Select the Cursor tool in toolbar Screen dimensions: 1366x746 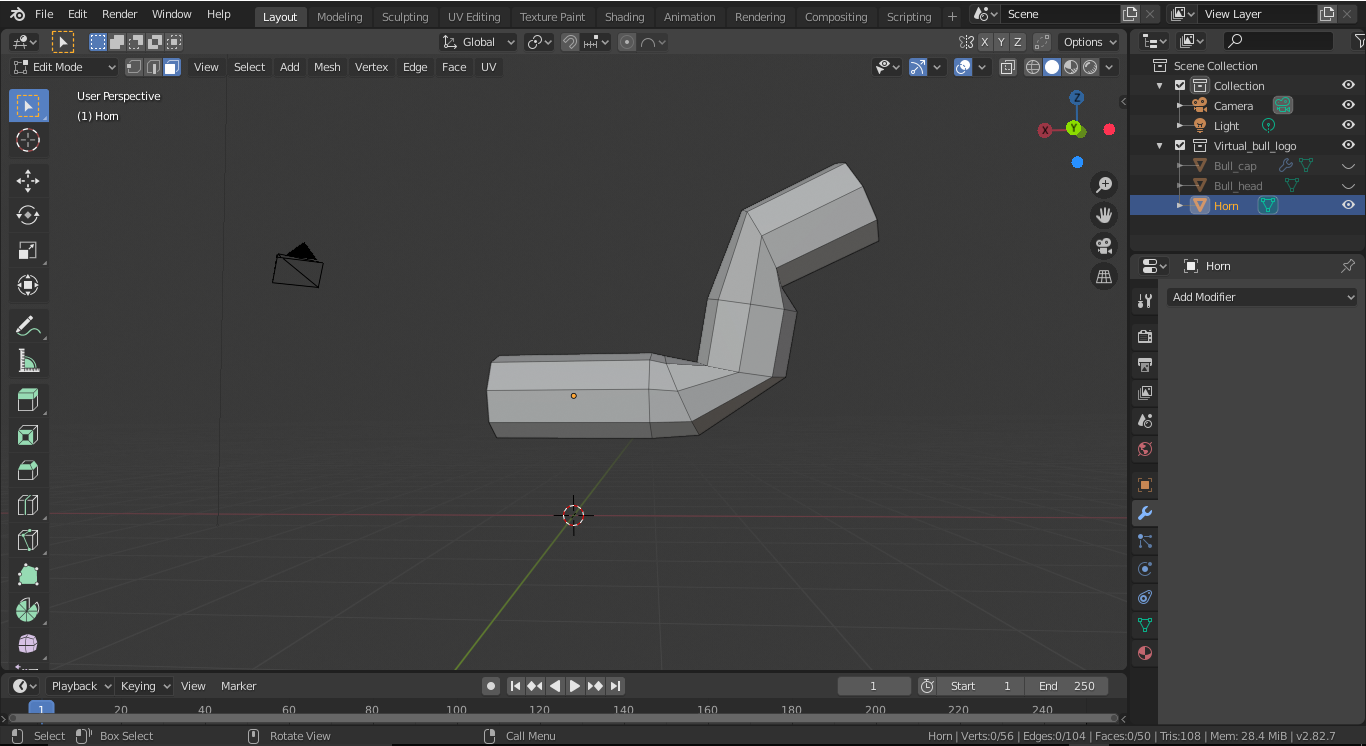click(28, 141)
